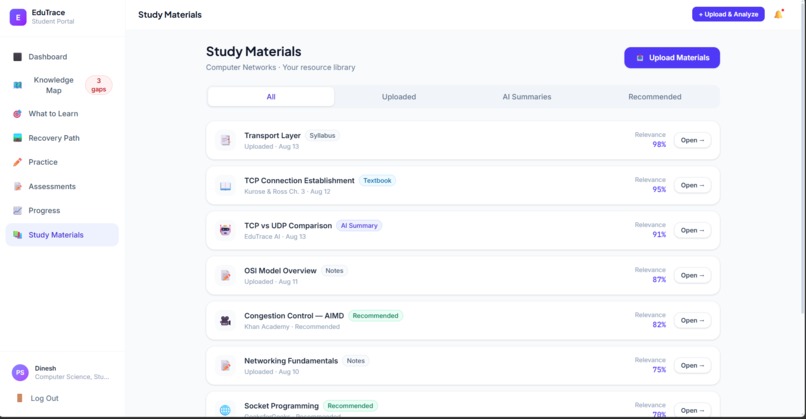Go to Dashboard in sidebar
Viewport: 806px width, 419px height.
pos(62,57)
